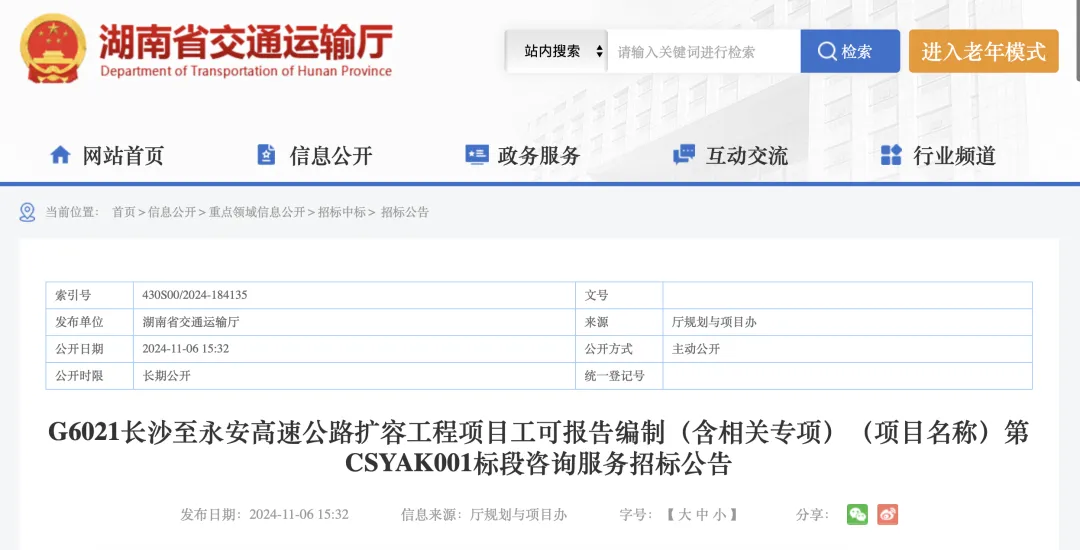The height and width of the screenshot is (550, 1080).
Task: Enable 进入老年模式 senior mode
Action: (x=984, y=51)
